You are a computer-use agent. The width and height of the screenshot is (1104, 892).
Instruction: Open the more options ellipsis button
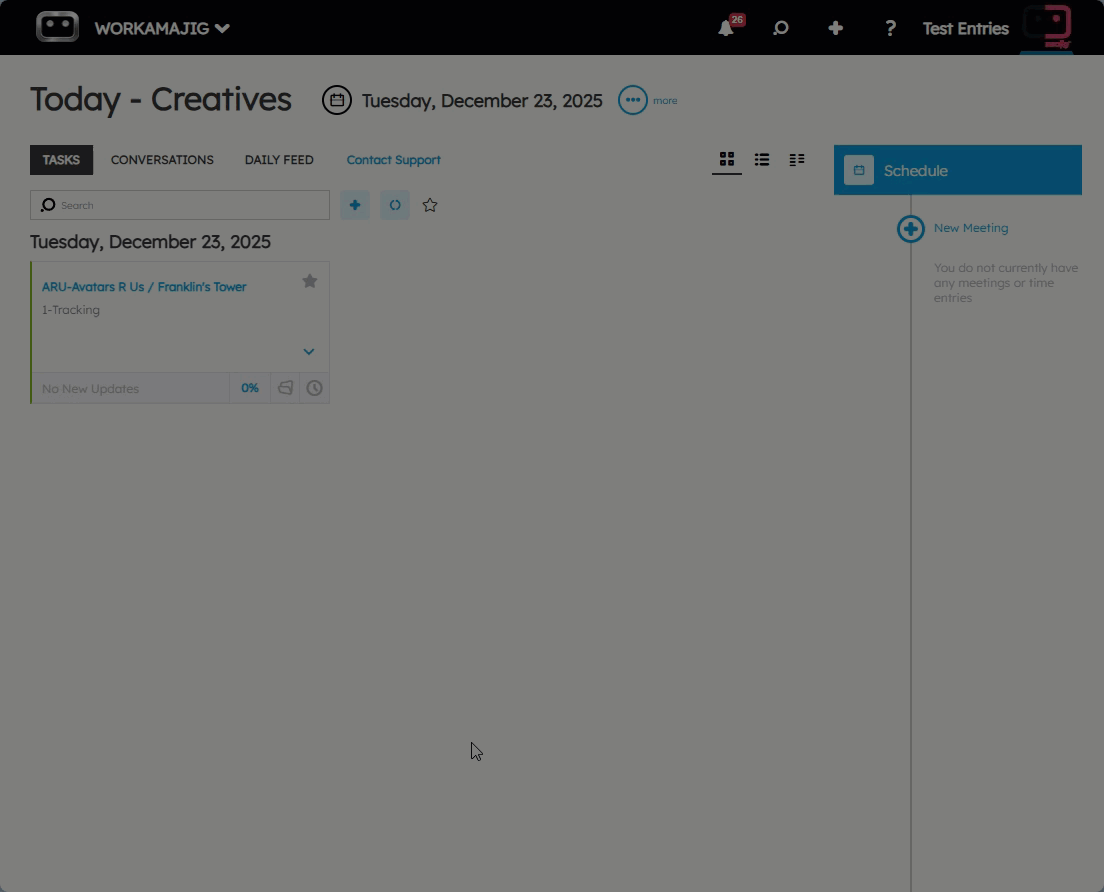633,100
